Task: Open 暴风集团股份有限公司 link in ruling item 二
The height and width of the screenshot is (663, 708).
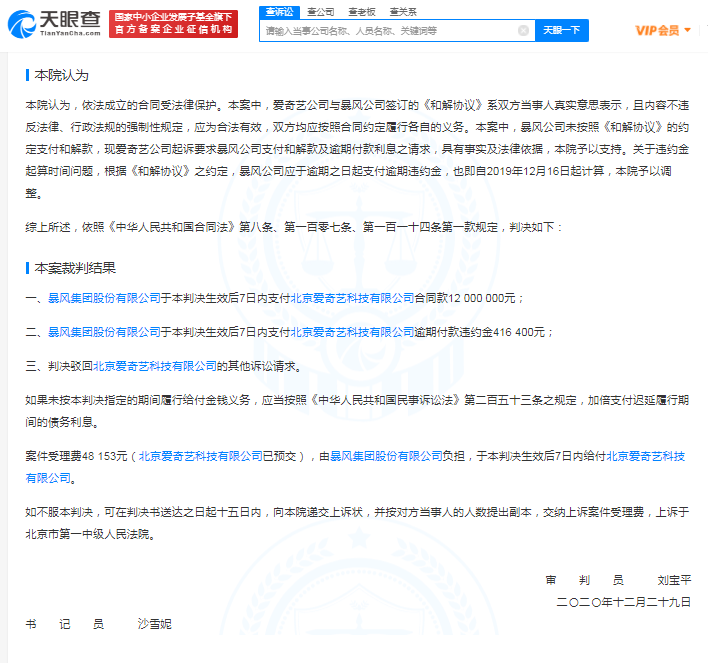Action: point(104,332)
